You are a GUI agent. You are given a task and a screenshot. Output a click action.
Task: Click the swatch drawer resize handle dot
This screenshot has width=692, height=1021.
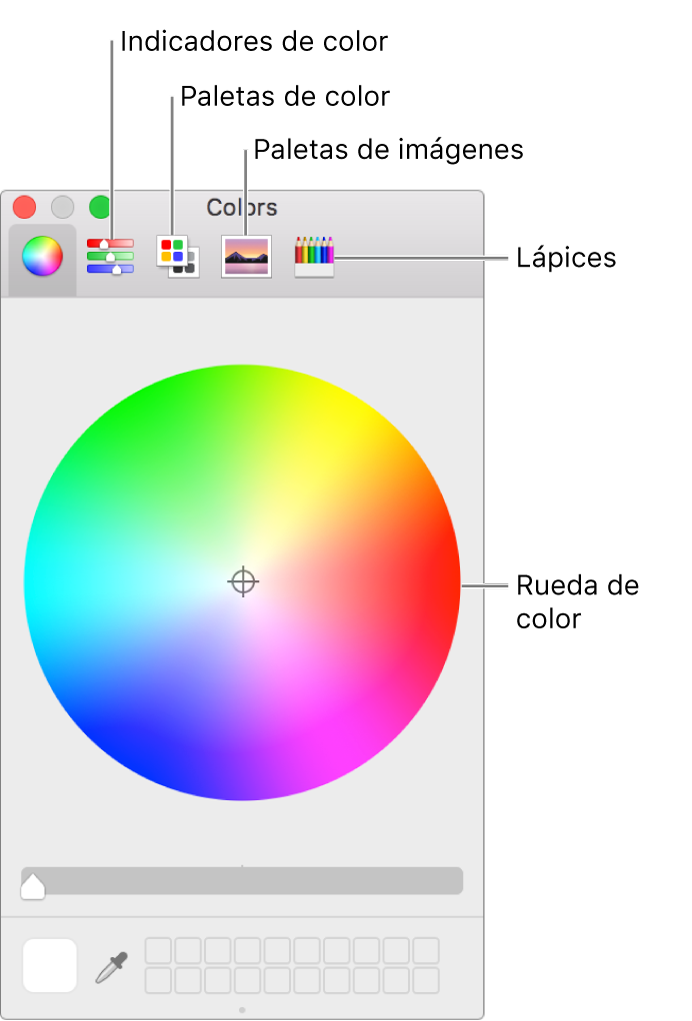point(242,1010)
